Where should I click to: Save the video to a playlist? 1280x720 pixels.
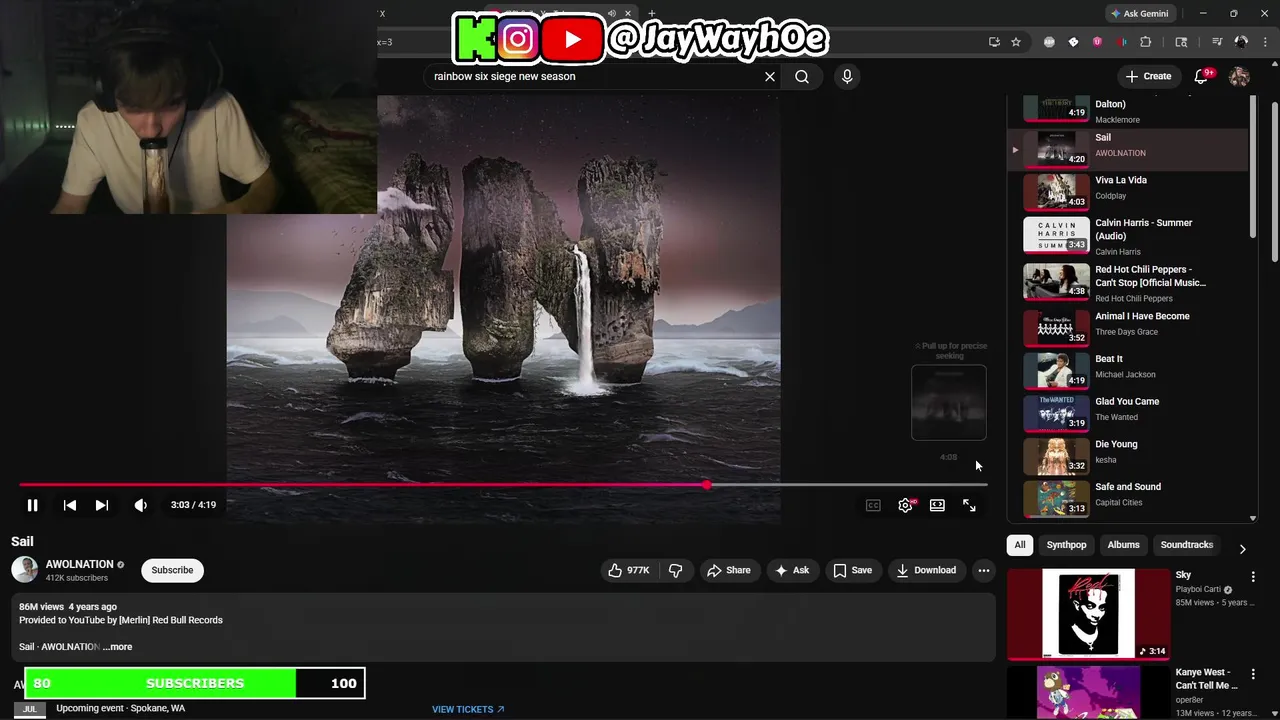pyautogui.click(x=852, y=570)
